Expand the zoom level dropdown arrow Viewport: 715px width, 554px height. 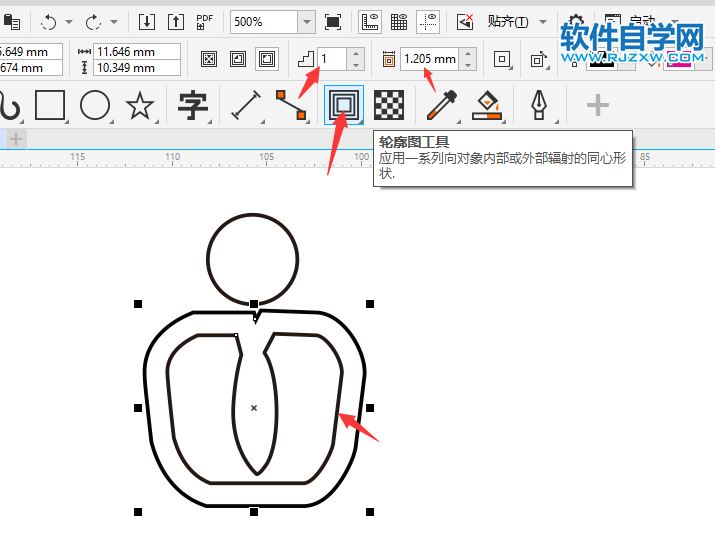click(307, 21)
